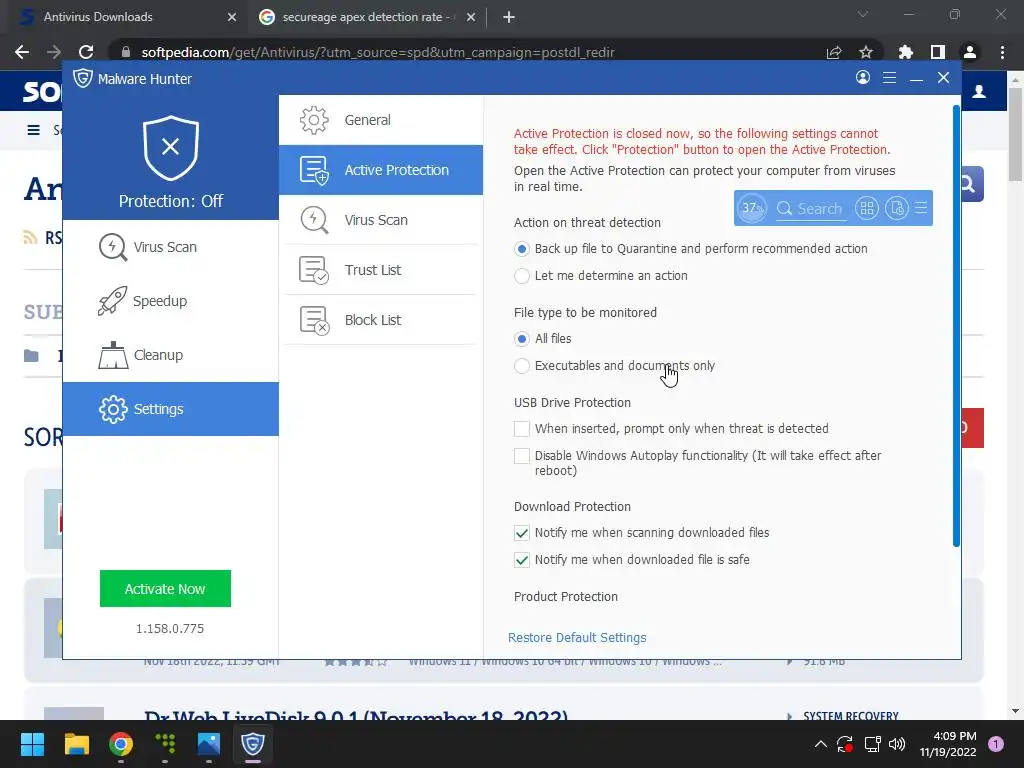Click the Protection Off shield icon
This screenshot has height=768, width=1024.
[170, 148]
